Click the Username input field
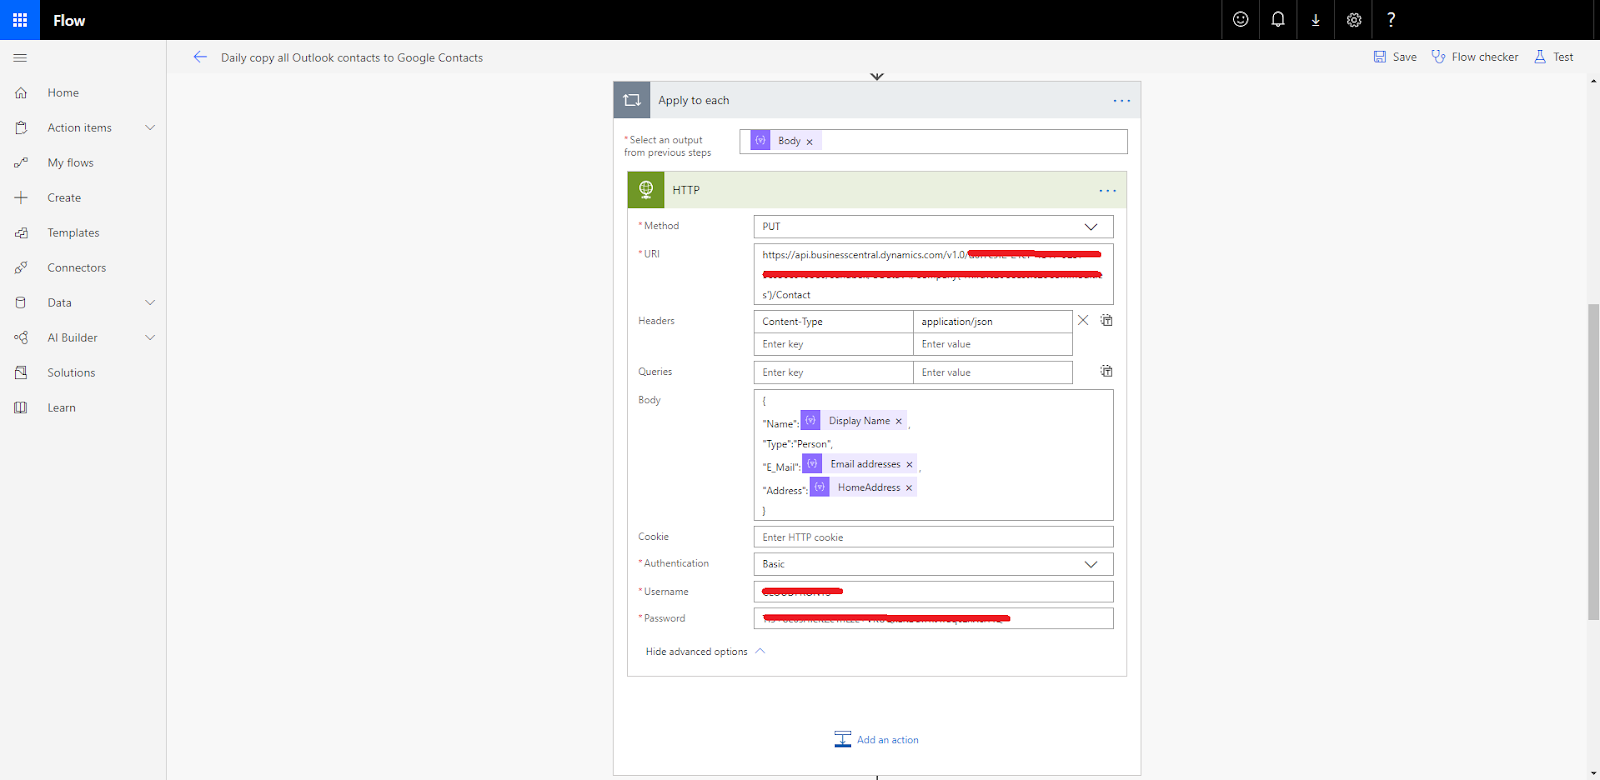Screen dimensions: 1600x780 tap(933, 591)
